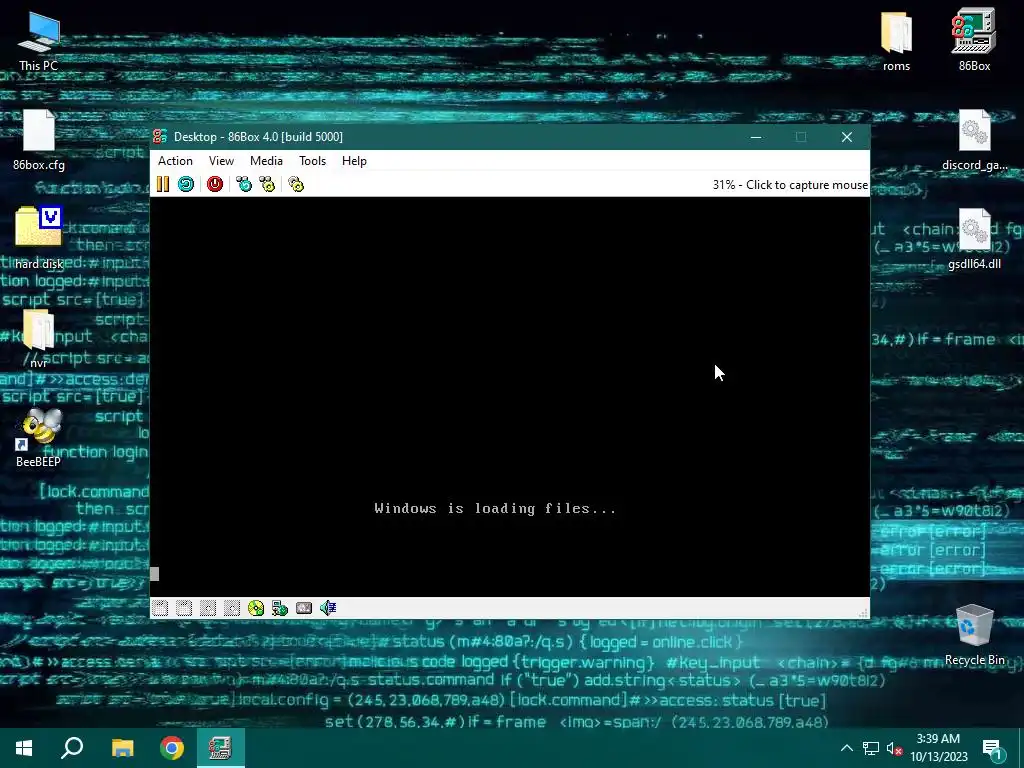
Task: Open Windows search from the taskbar
Action: pos(72,748)
